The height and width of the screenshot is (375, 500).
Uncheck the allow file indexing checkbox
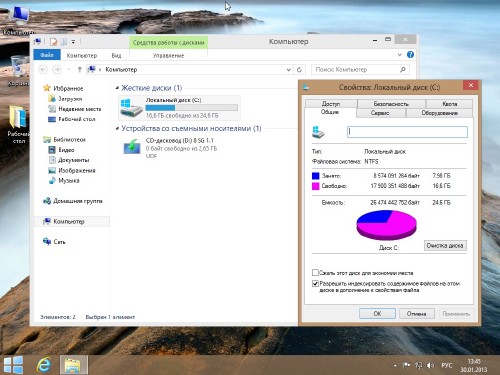pos(315,284)
